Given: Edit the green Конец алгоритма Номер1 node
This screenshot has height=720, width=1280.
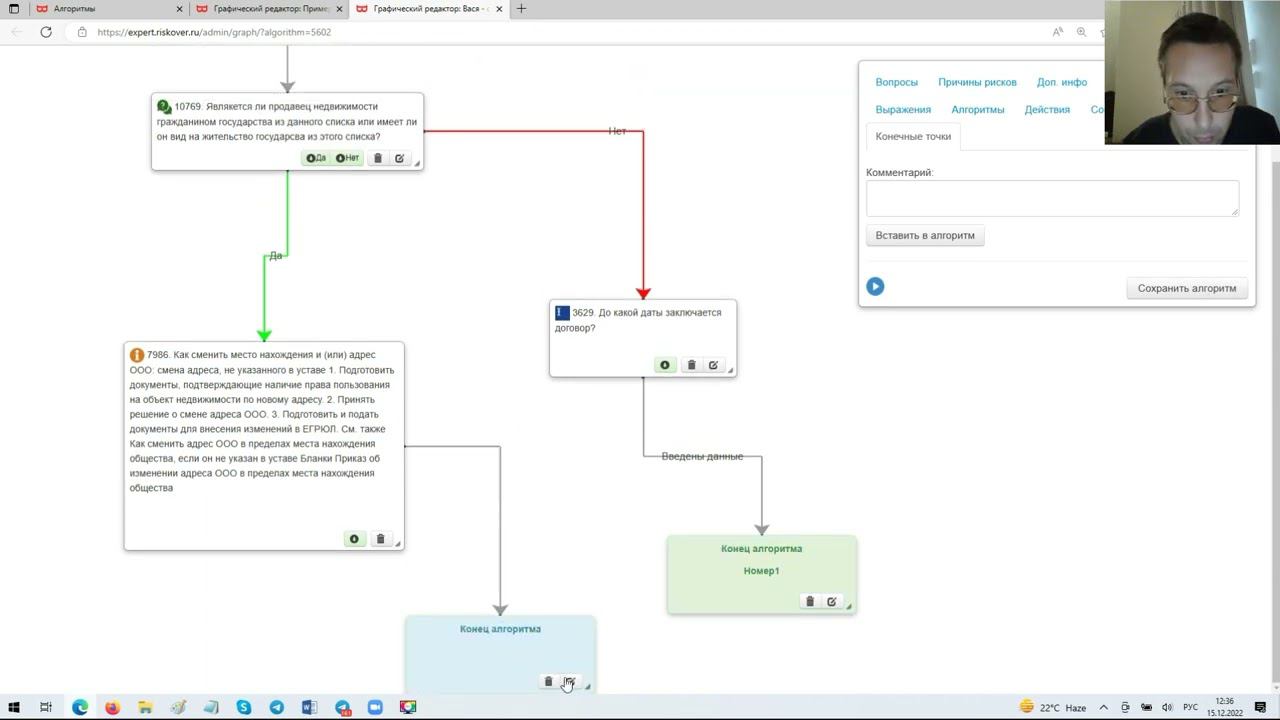Looking at the screenshot, I should [x=831, y=601].
